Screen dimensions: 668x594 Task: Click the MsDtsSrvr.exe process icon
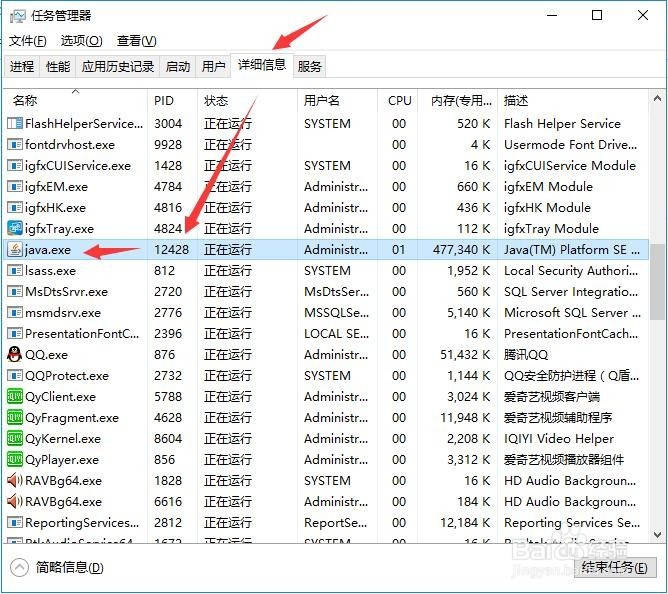pyautogui.click(x=15, y=291)
